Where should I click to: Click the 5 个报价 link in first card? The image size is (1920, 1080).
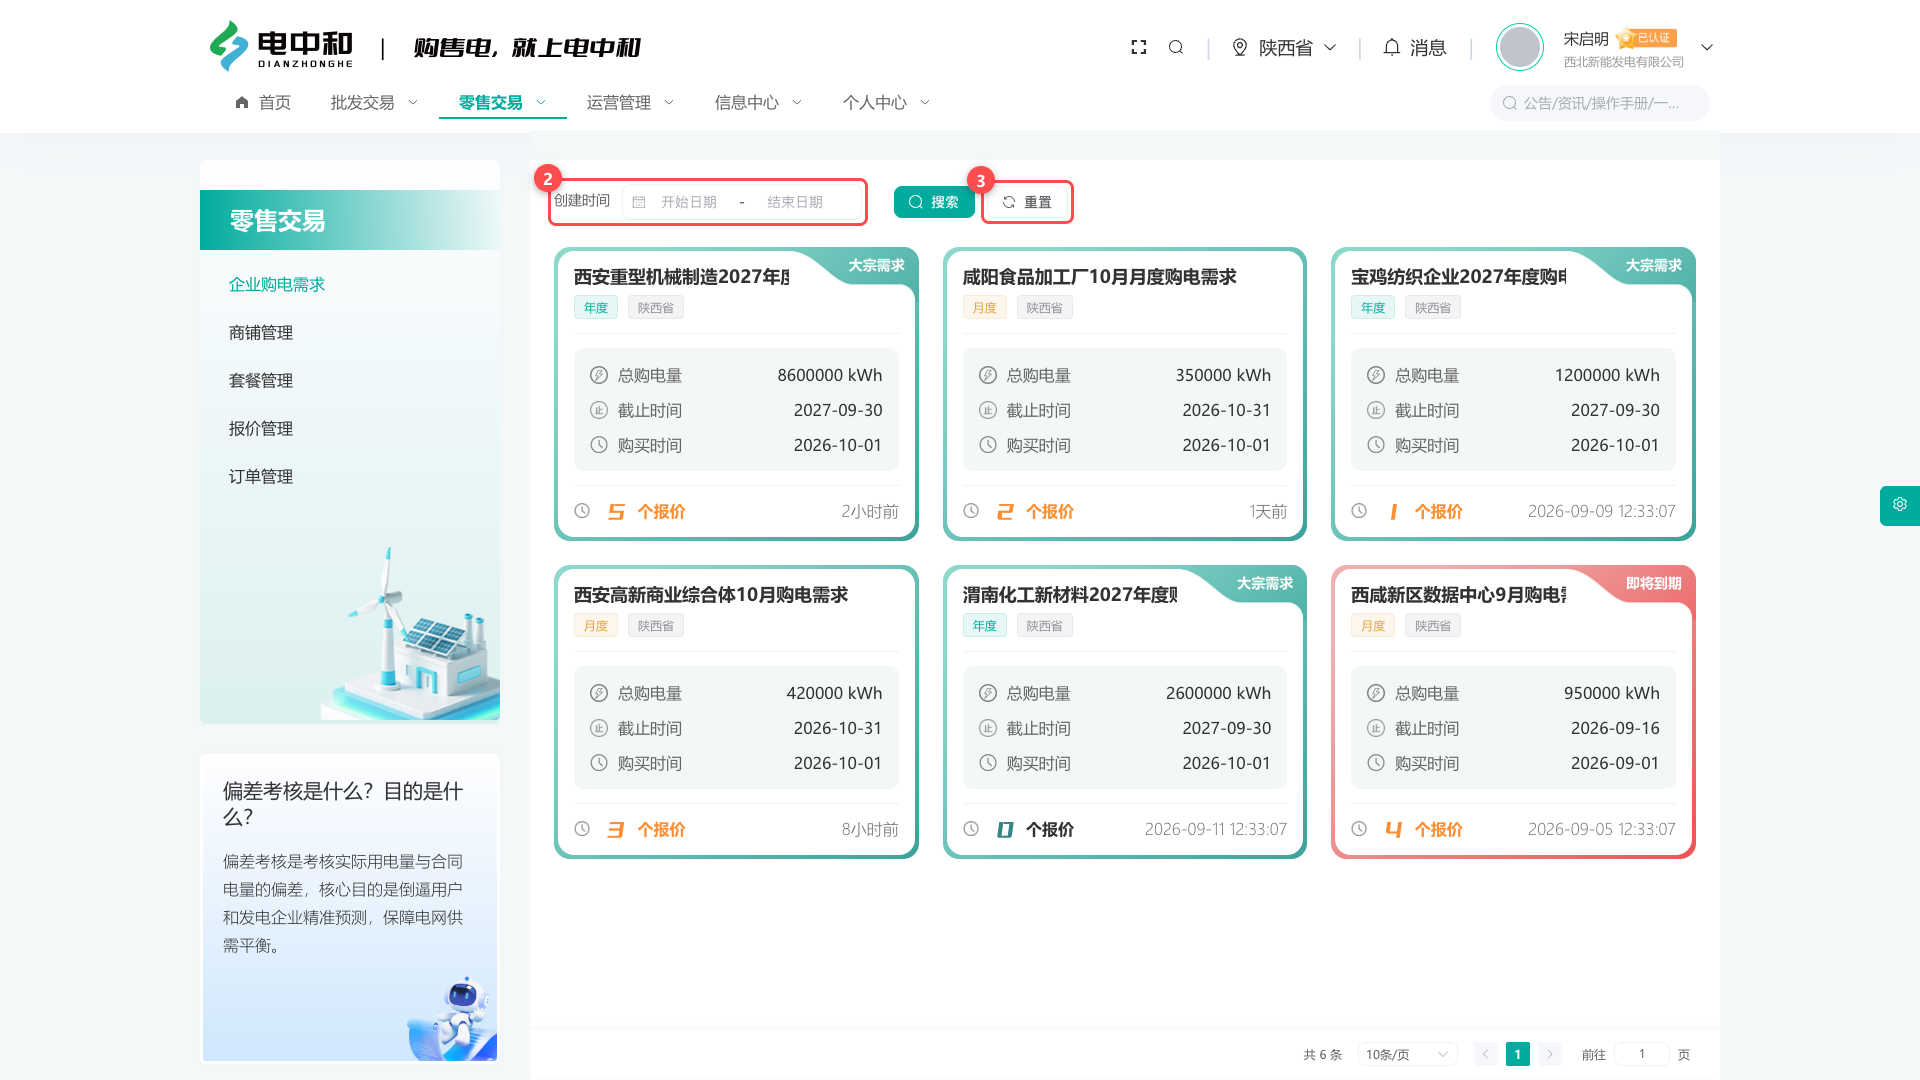coord(647,511)
